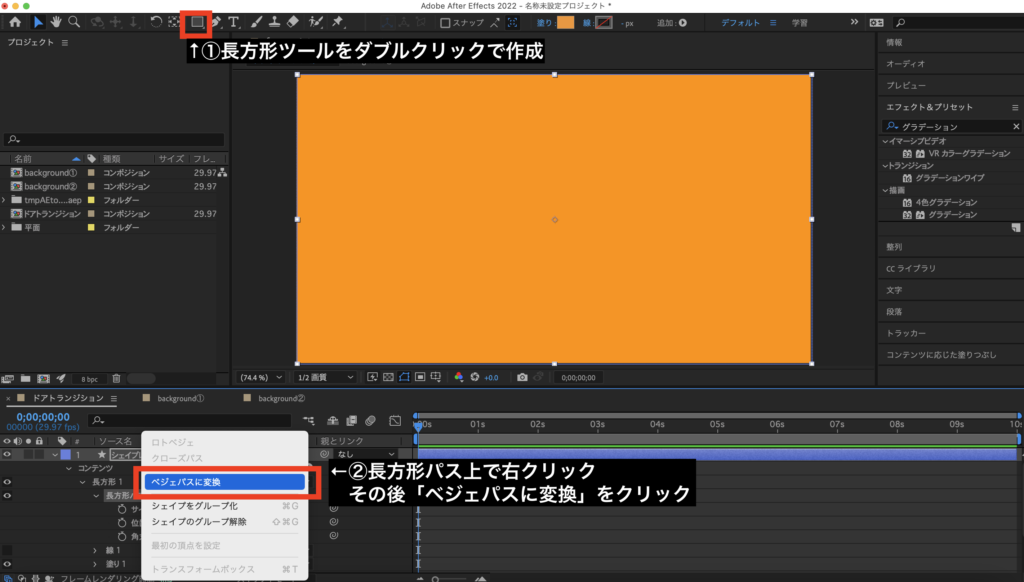Collapse the コンテンツ group in timeline

[x=69, y=468]
